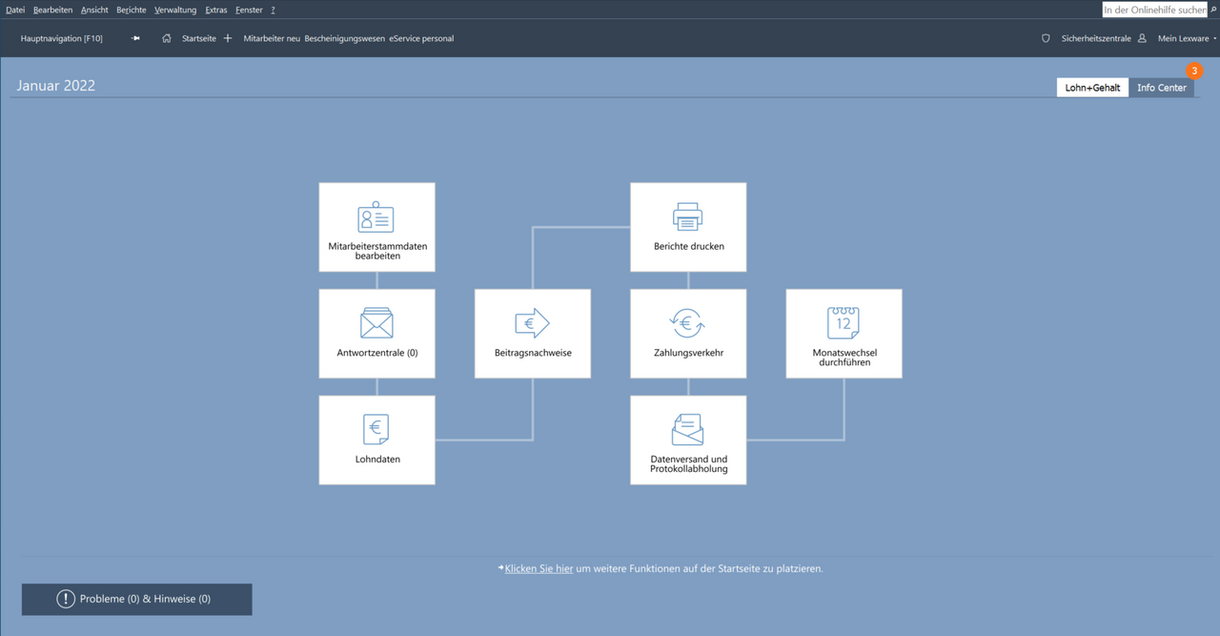Open the Antwortzentrale (0) envelope tile
The width and height of the screenshot is (1220, 636).
click(377, 334)
